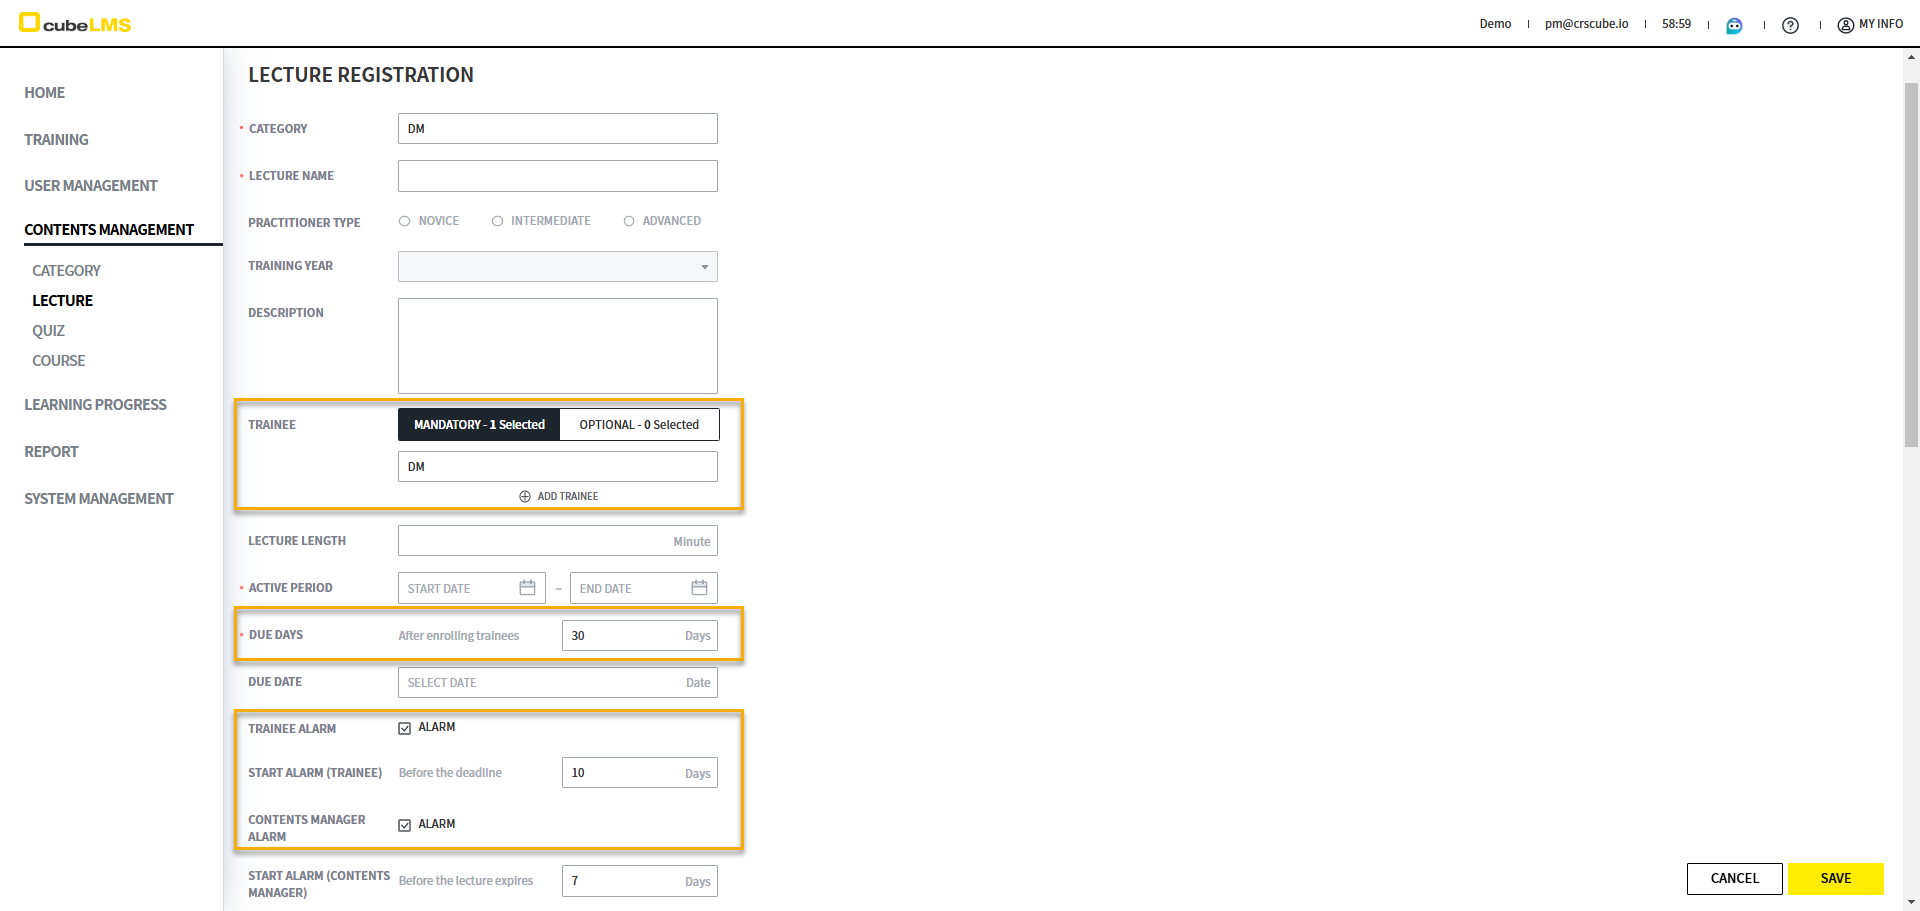The width and height of the screenshot is (1920, 911).
Task: Open MY INFO user profile
Action: click(x=1870, y=24)
